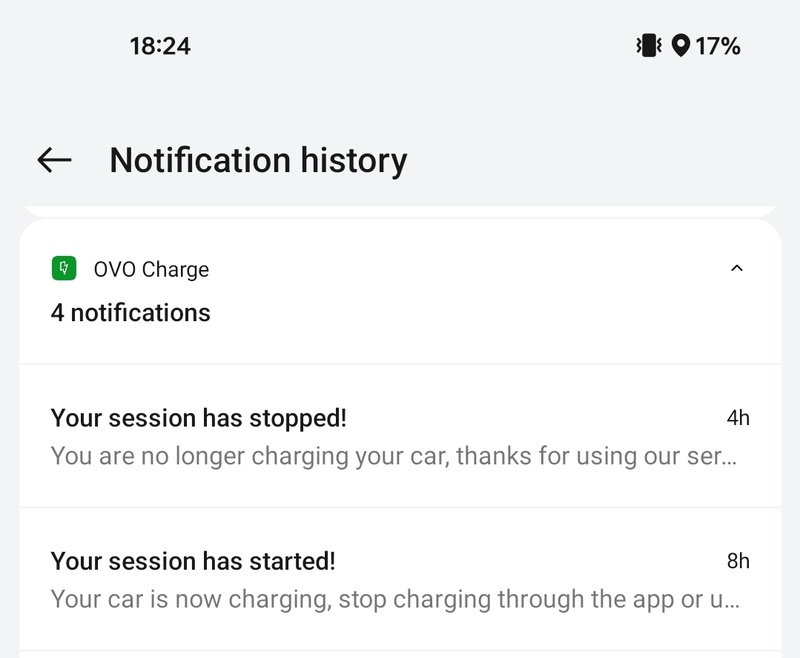Open the "Your session has started!" notification

pyautogui.click(x=193, y=561)
